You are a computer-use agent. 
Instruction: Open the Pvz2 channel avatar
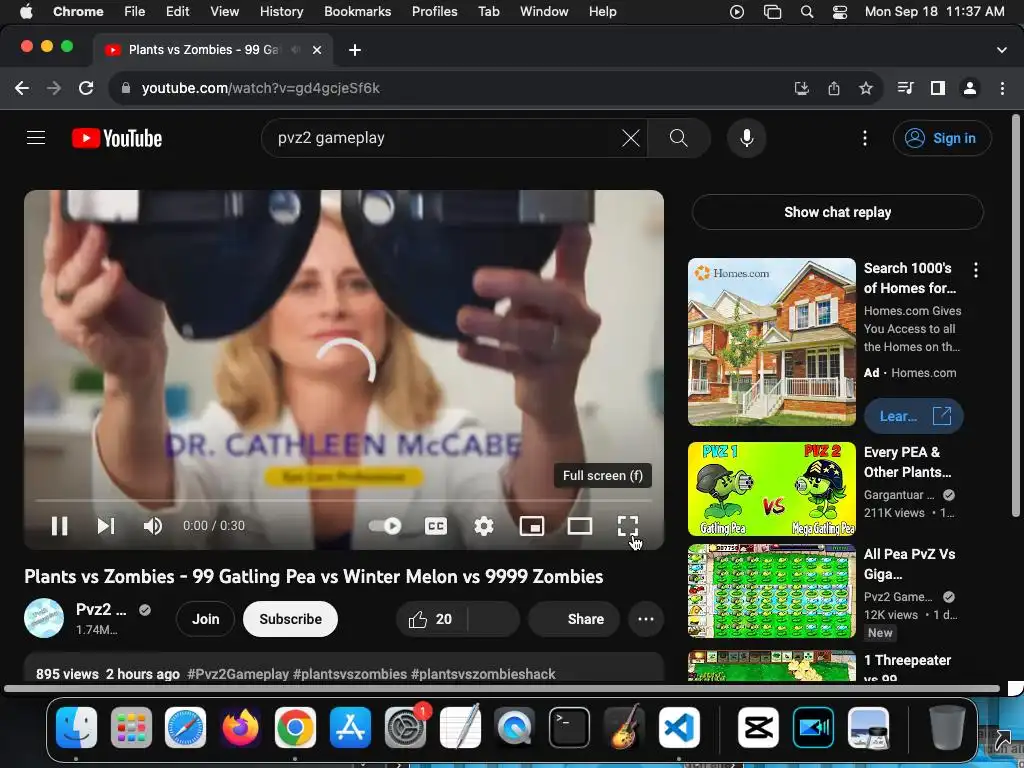tap(44, 618)
